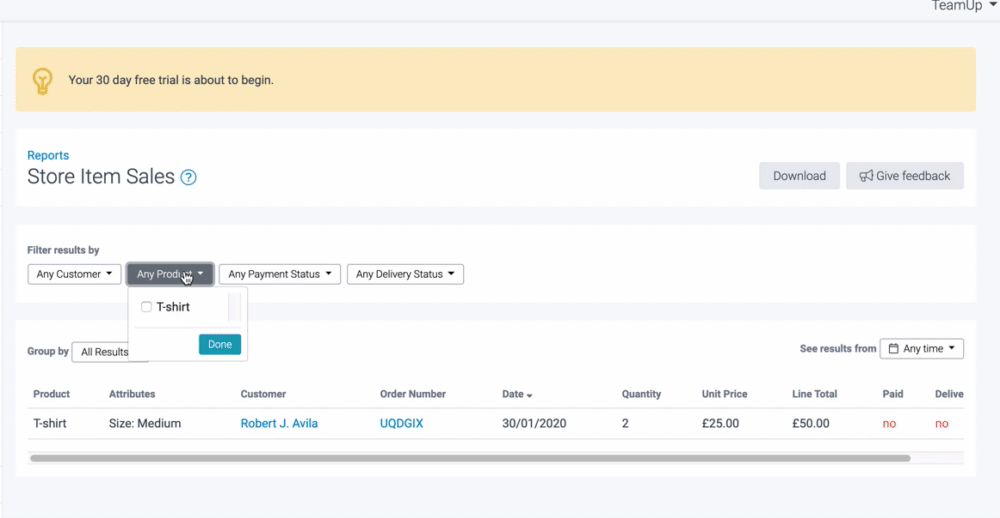Tick the T-shirt product checkbox
The height and width of the screenshot is (518, 1000).
(x=147, y=307)
